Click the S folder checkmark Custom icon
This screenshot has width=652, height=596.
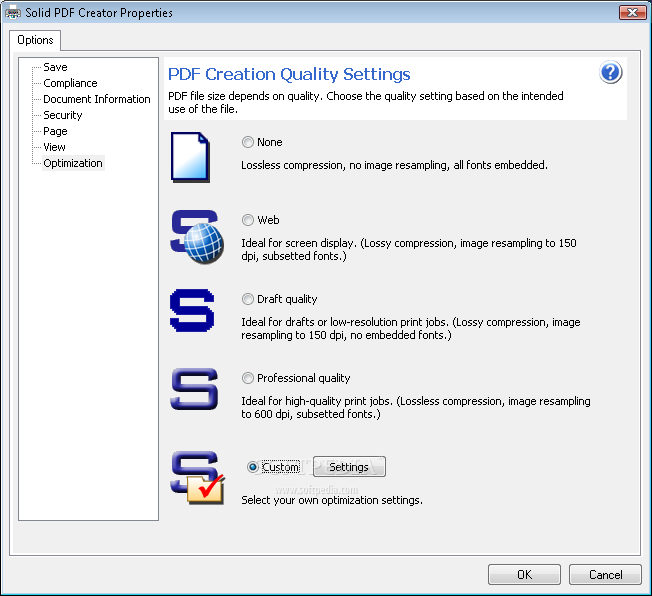pyautogui.click(x=198, y=478)
